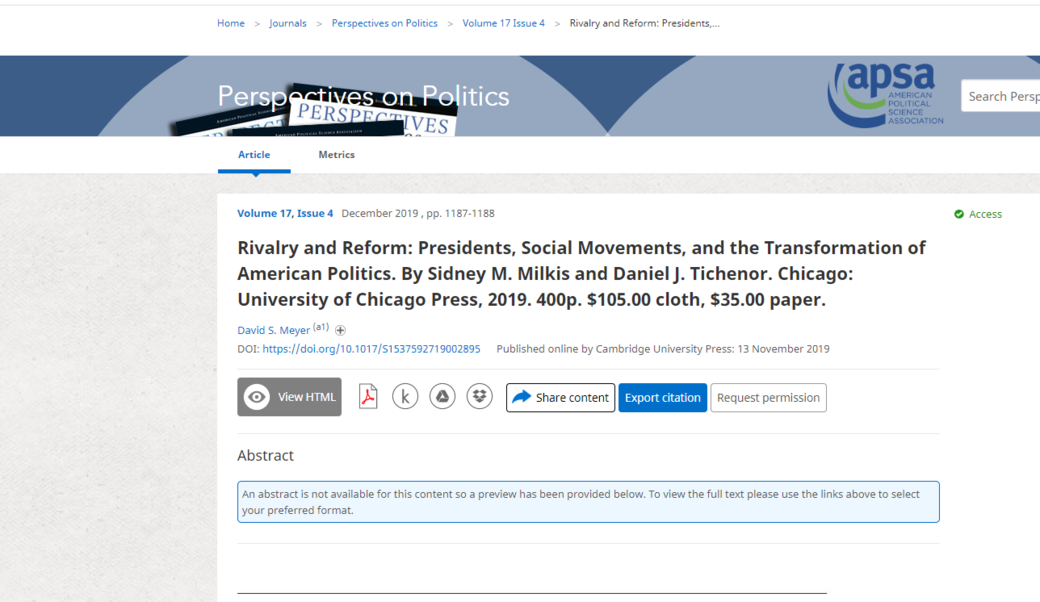Save article to Dropbox
1040x602 pixels.
click(x=480, y=397)
